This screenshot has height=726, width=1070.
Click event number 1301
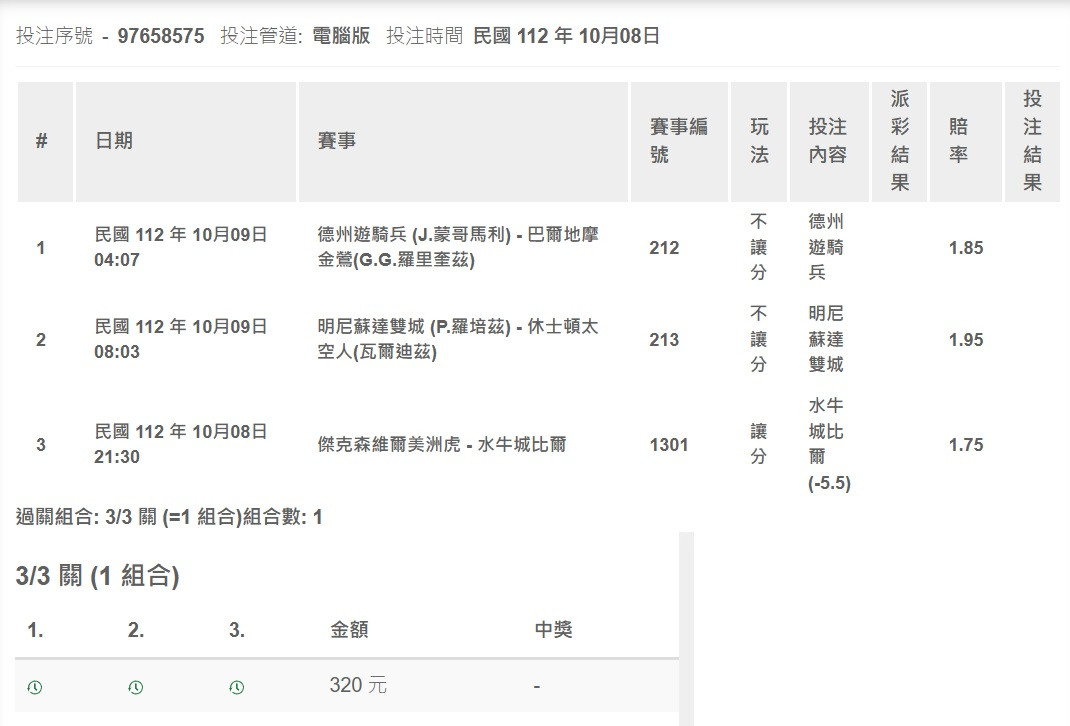click(x=669, y=445)
